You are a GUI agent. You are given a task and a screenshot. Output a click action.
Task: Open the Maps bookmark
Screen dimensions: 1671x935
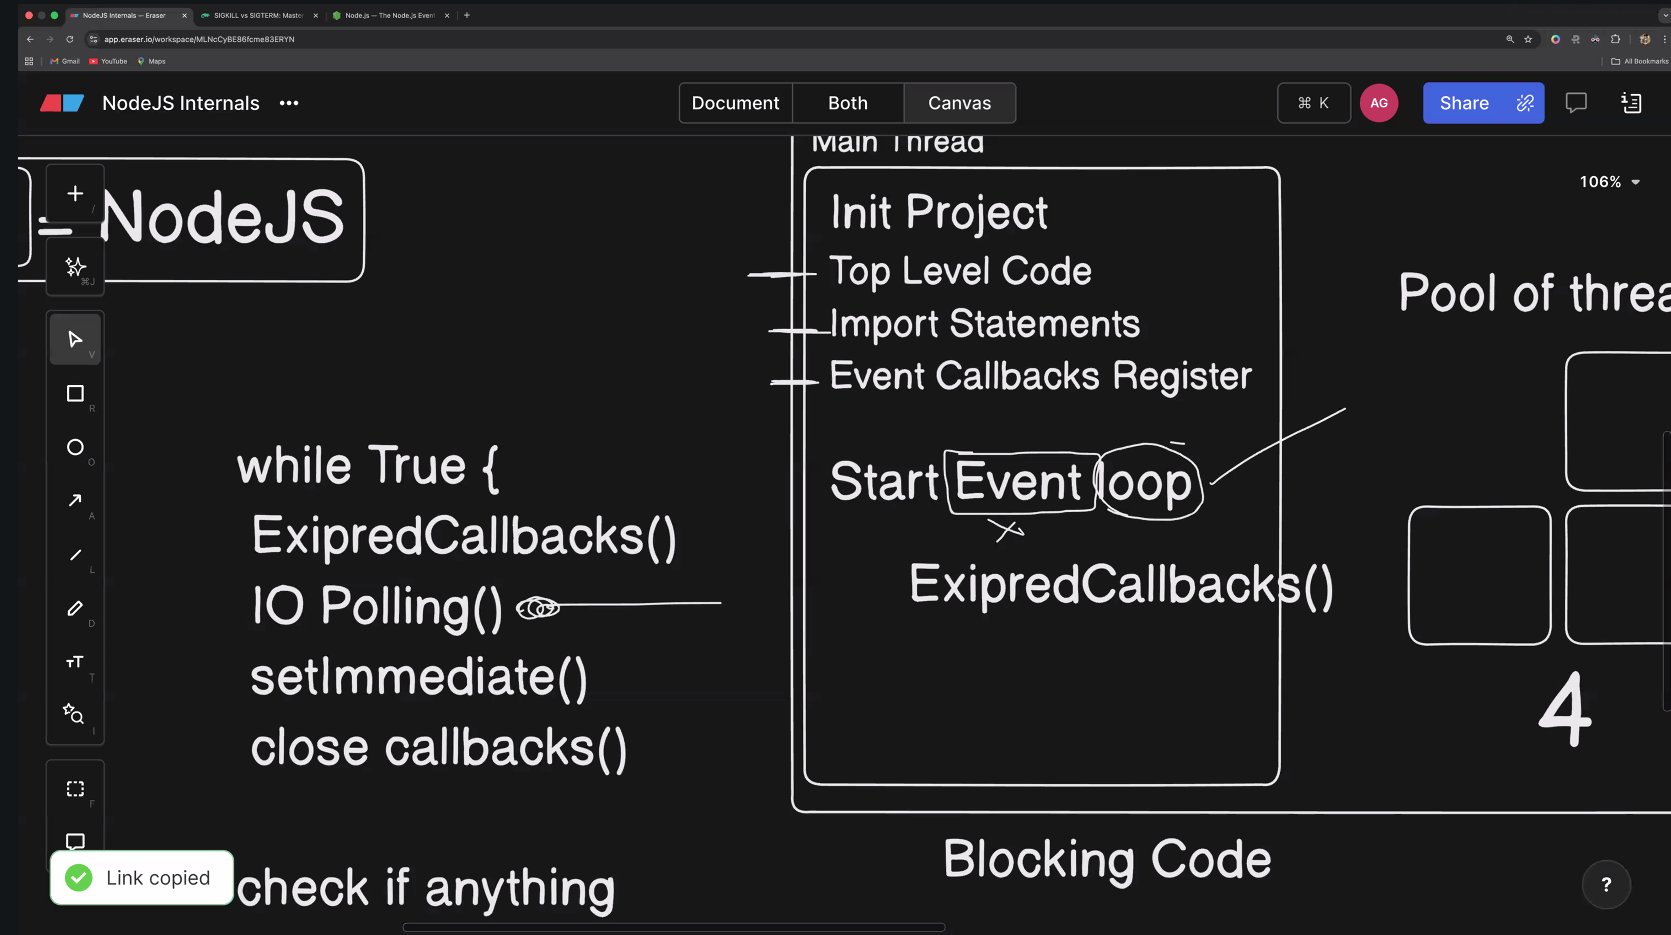[151, 61]
